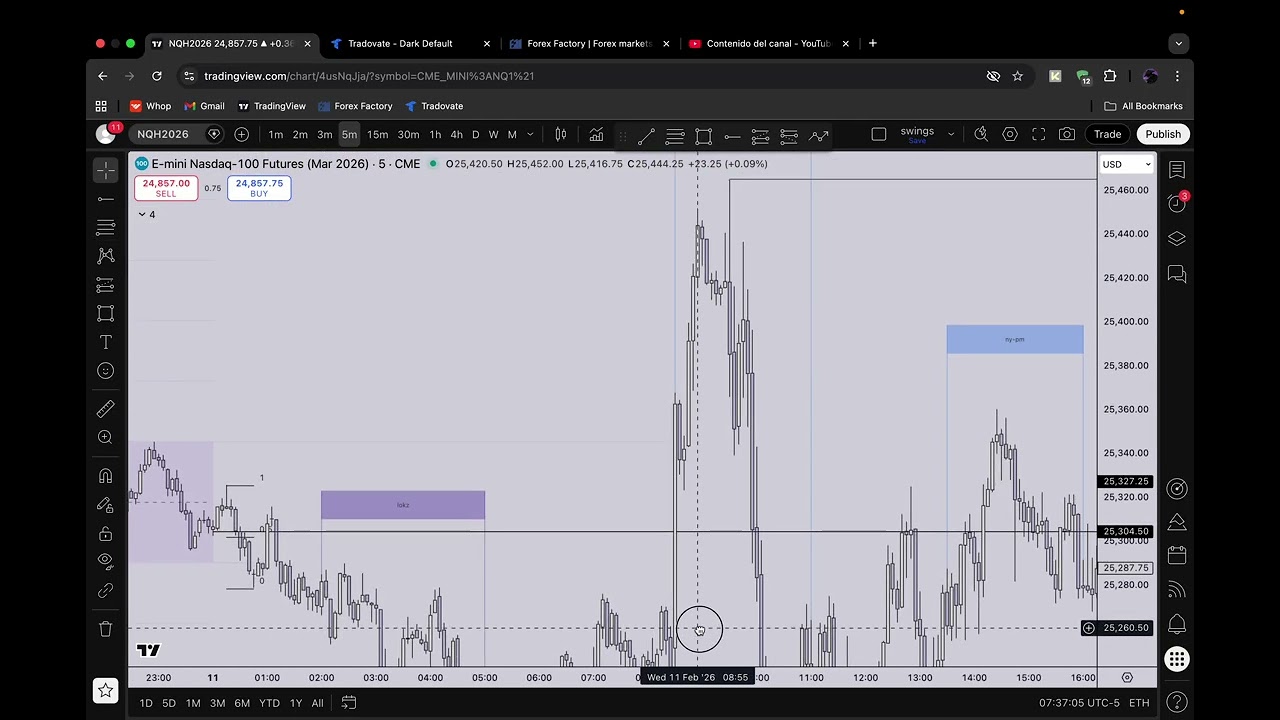Open the emoji icons tool
This screenshot has height=720, width=1280.
click(x=105, y=370)
